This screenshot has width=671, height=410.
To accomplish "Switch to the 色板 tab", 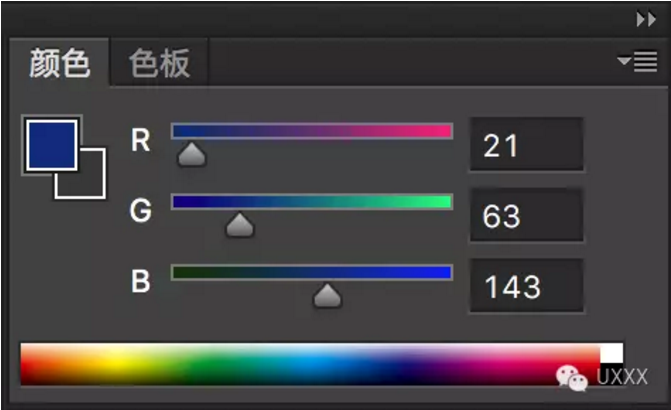I will tap(159, 63).
